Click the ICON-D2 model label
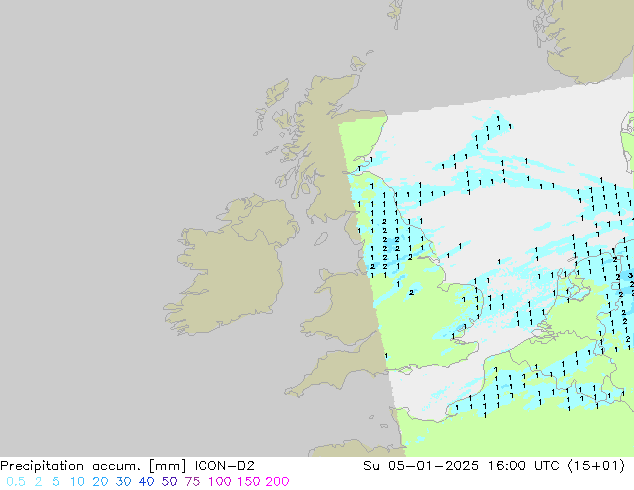The image size is (634, 490). pyautogui.click(x=224, y=466)
